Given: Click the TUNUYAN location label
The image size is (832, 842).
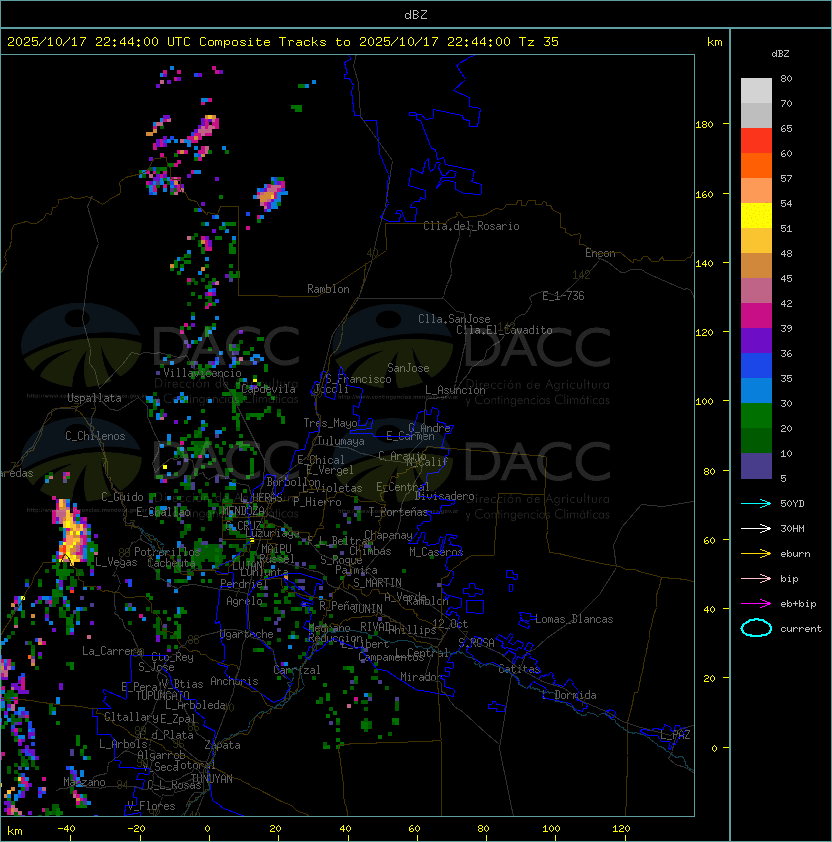Looking at the screenshot, I should (212, 779).
